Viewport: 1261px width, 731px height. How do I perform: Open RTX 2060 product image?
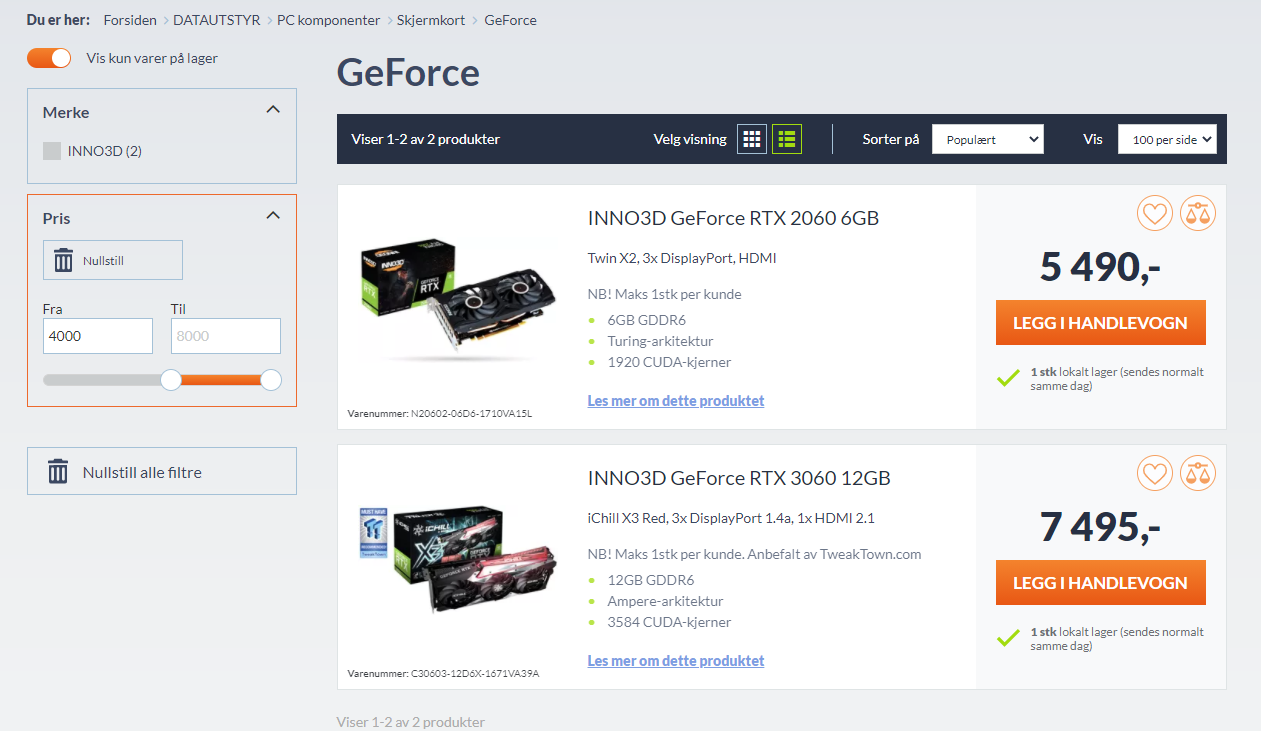(x=458, y=298)
